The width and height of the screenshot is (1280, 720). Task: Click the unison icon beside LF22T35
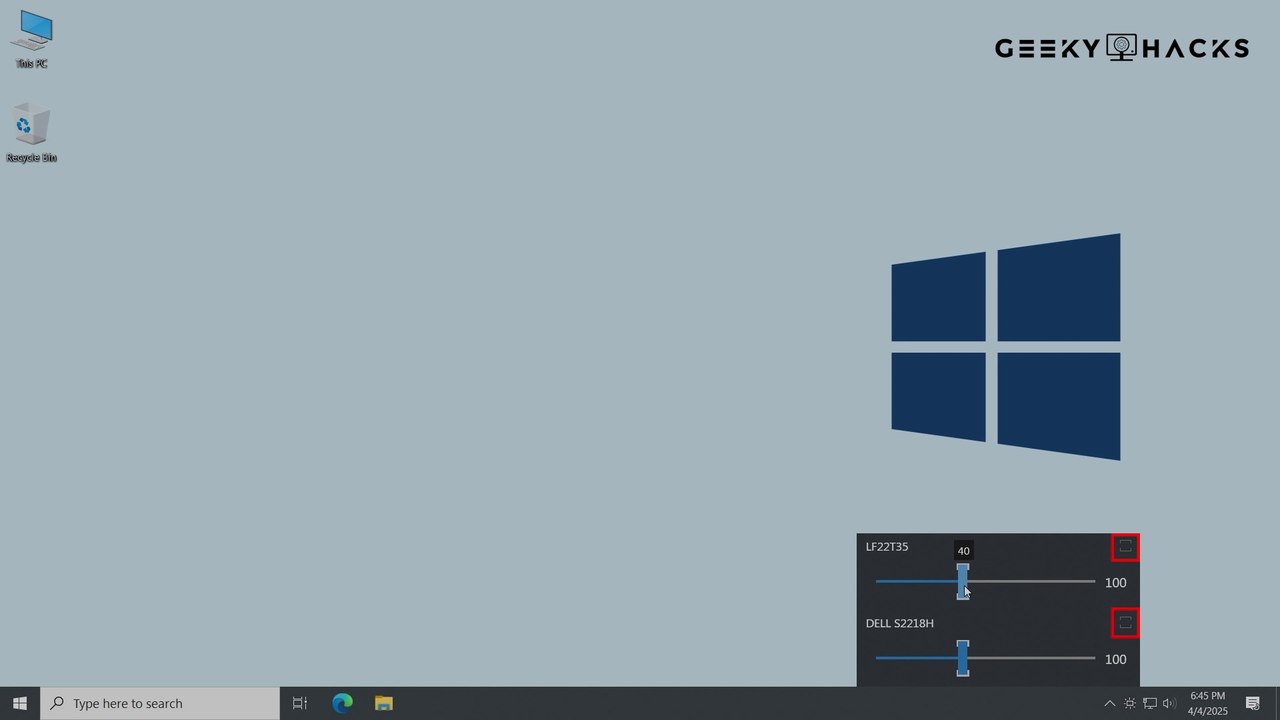pos(1125,547)
